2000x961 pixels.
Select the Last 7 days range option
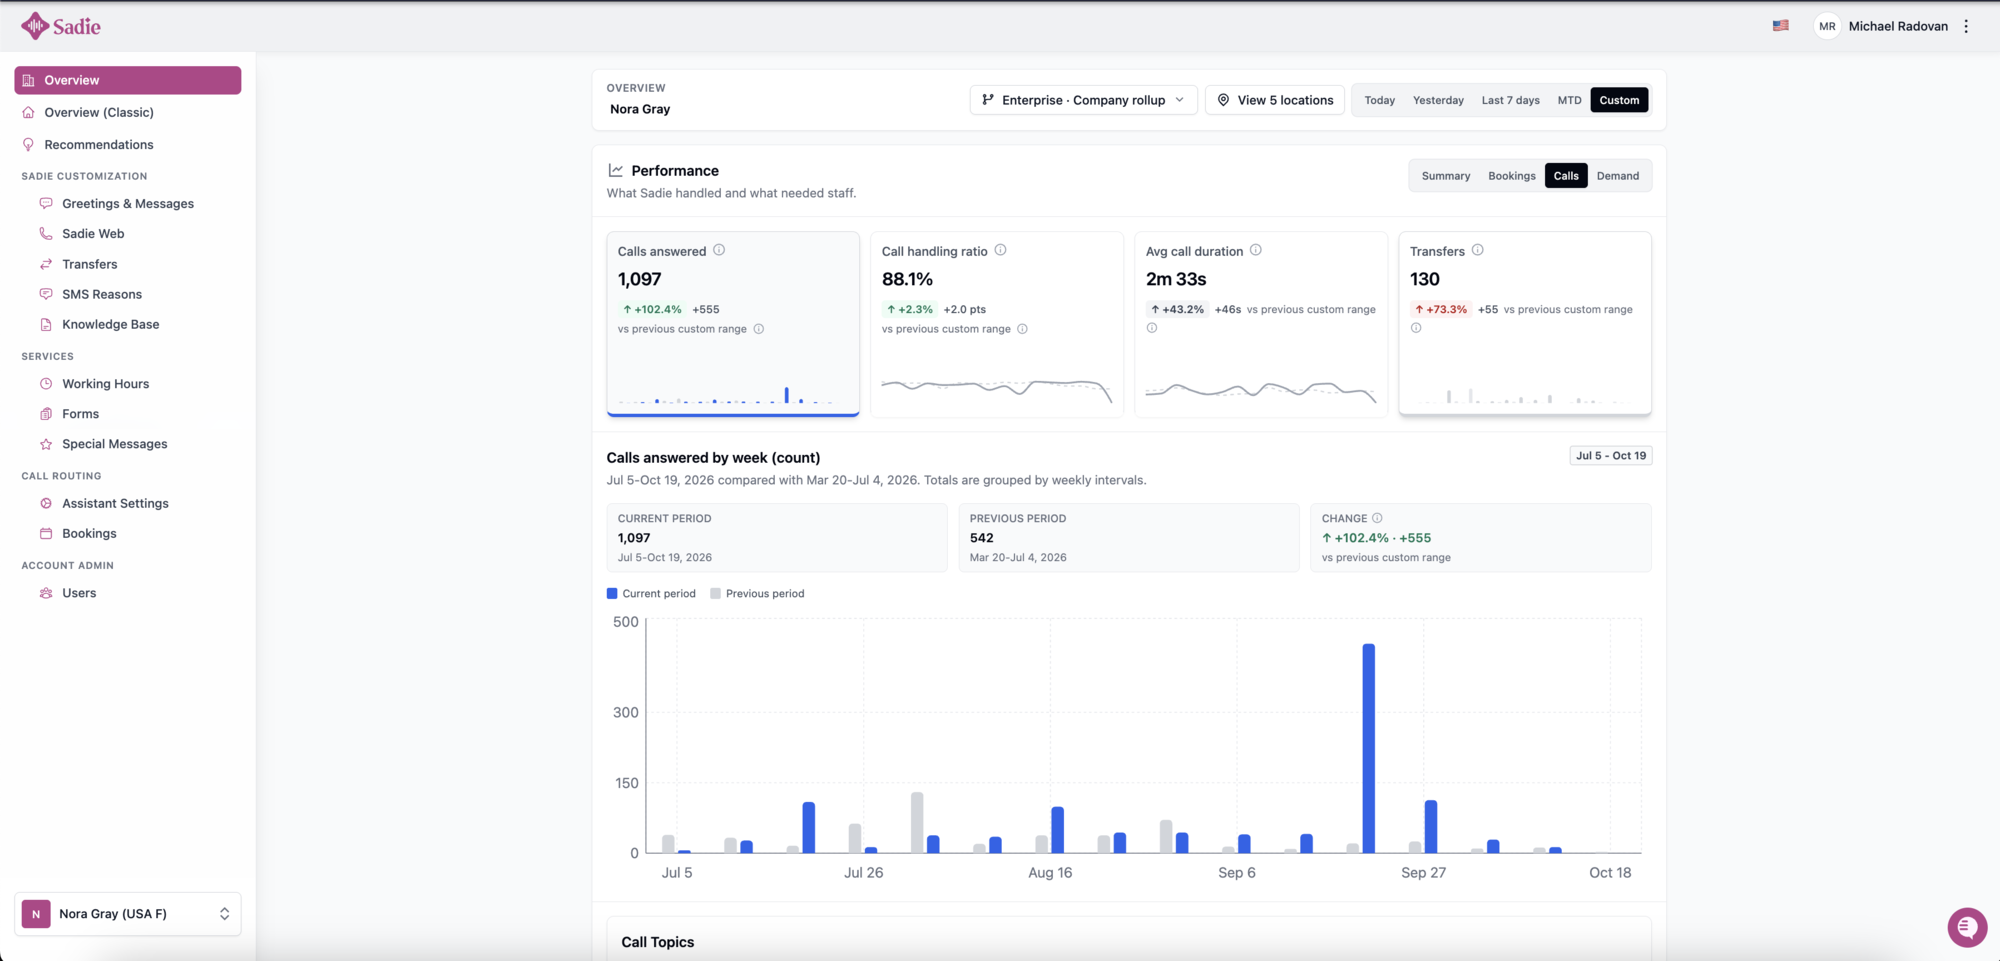pos(1510,100)
